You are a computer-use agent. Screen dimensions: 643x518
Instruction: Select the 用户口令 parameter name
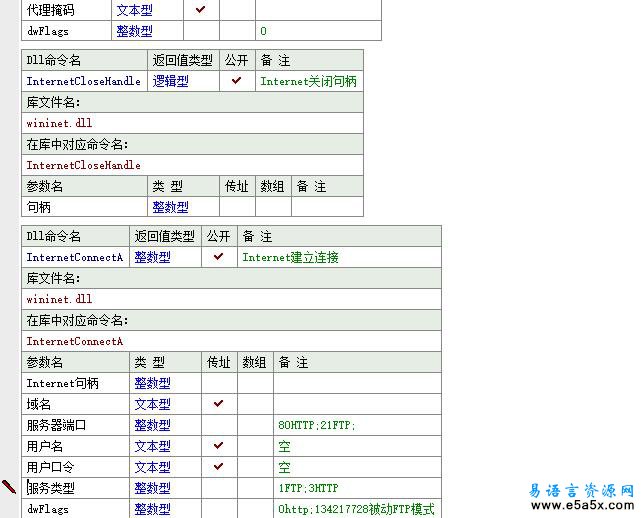coord(50,467)
